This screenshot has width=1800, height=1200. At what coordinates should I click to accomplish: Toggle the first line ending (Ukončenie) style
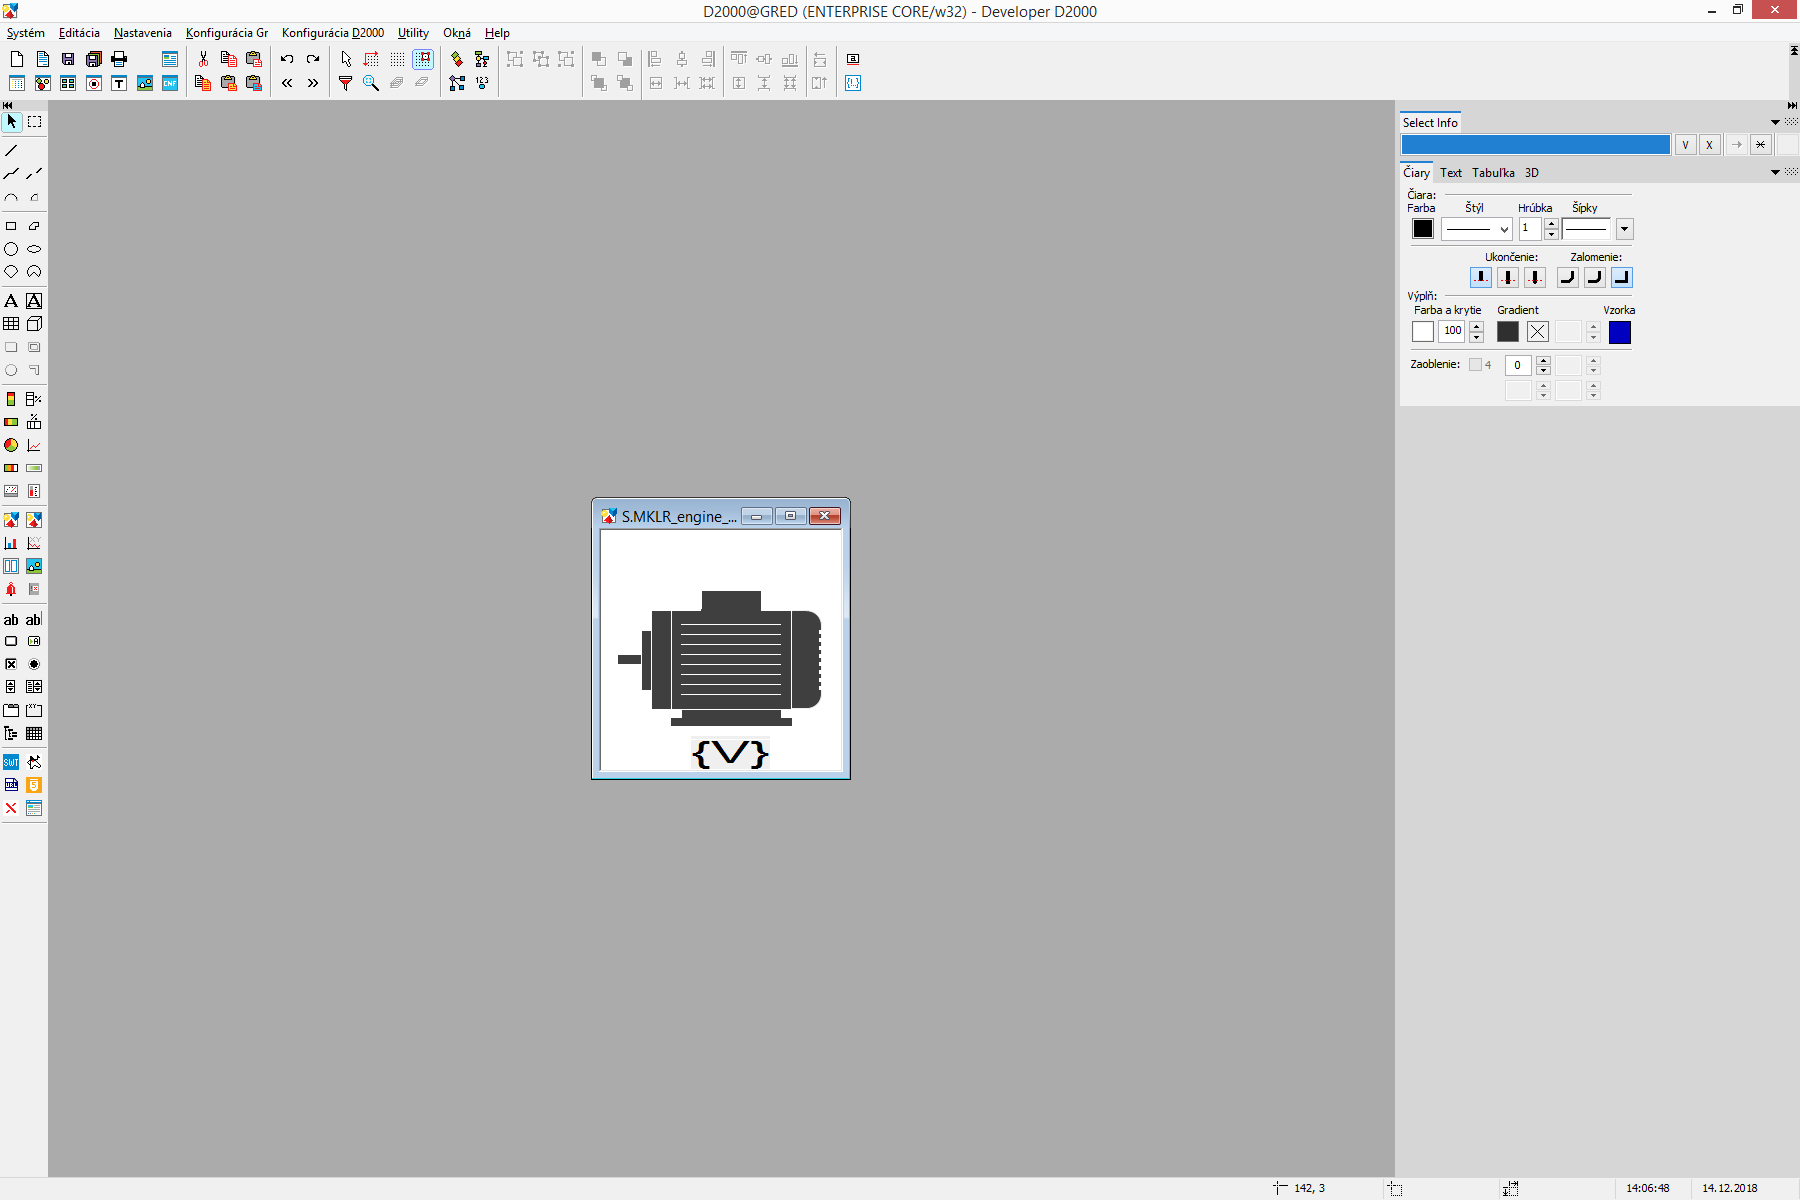tap(1480, 277)
